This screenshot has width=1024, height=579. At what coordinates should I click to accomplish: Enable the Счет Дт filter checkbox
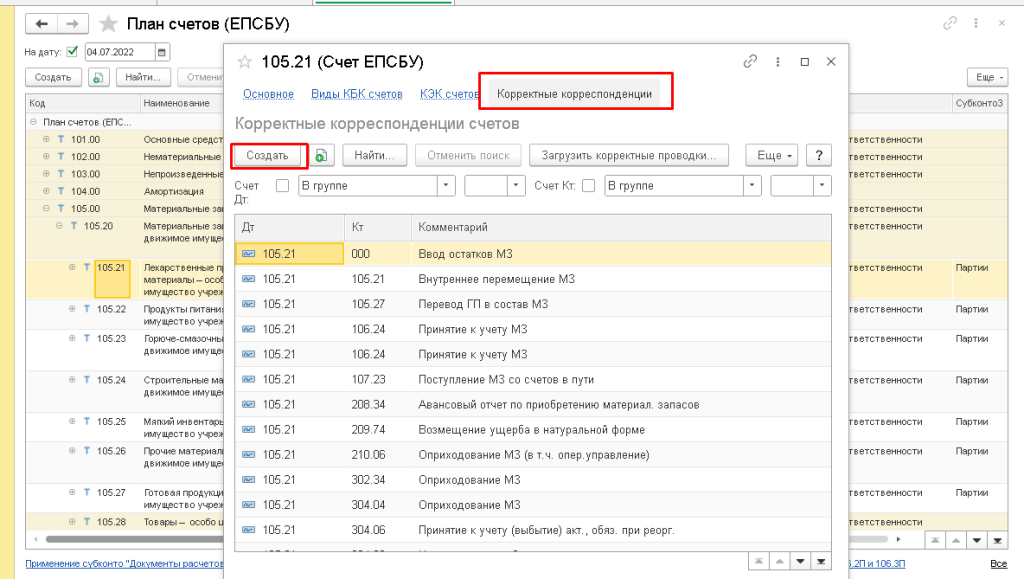tap(282, 185)
